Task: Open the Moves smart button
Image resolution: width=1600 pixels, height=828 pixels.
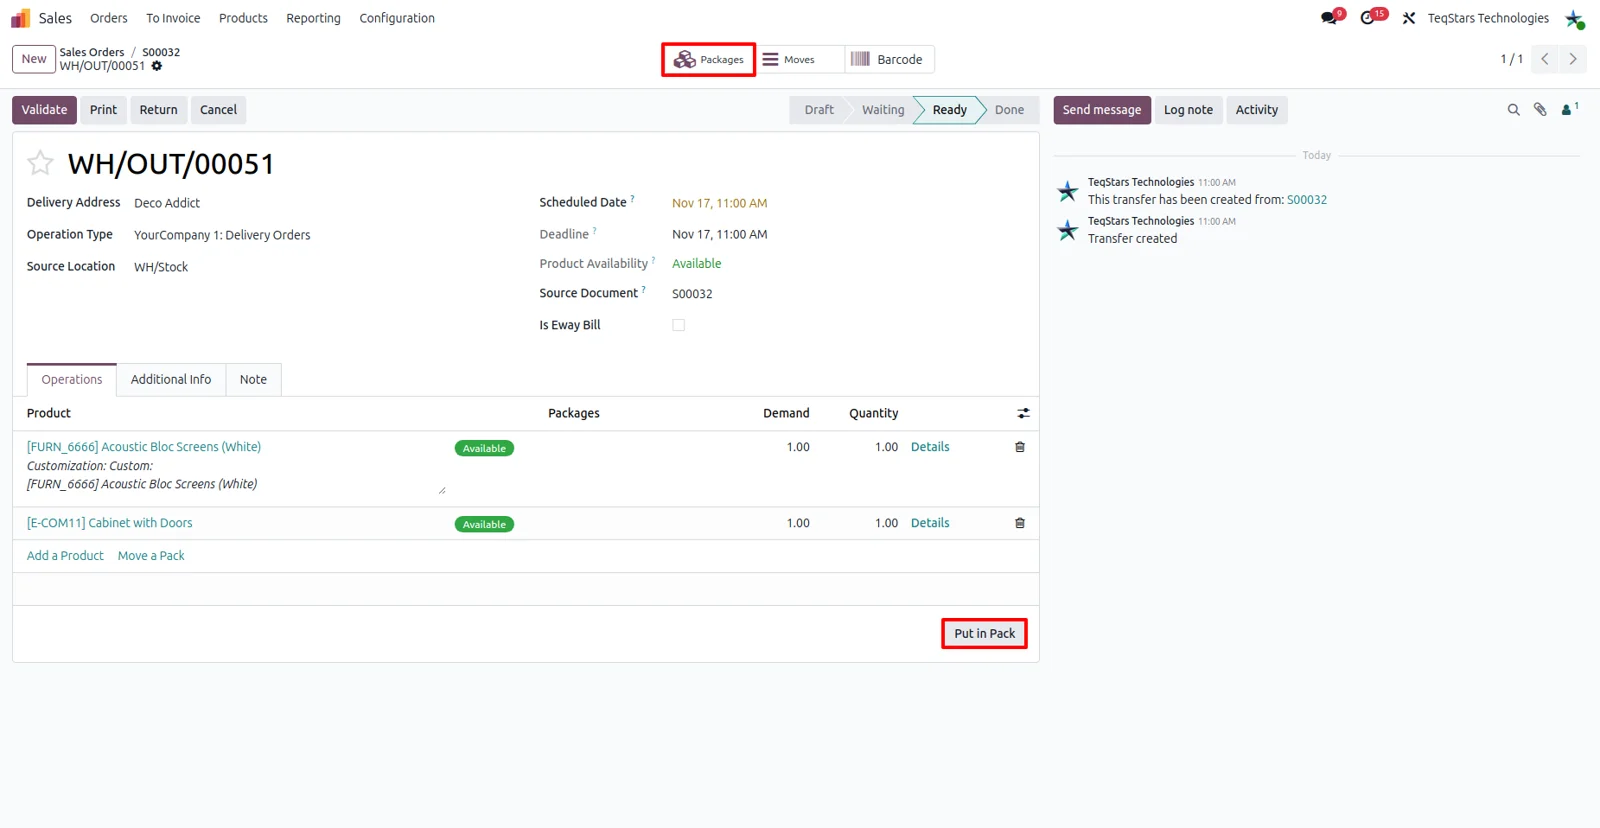Action: click(x=799, y=60)
